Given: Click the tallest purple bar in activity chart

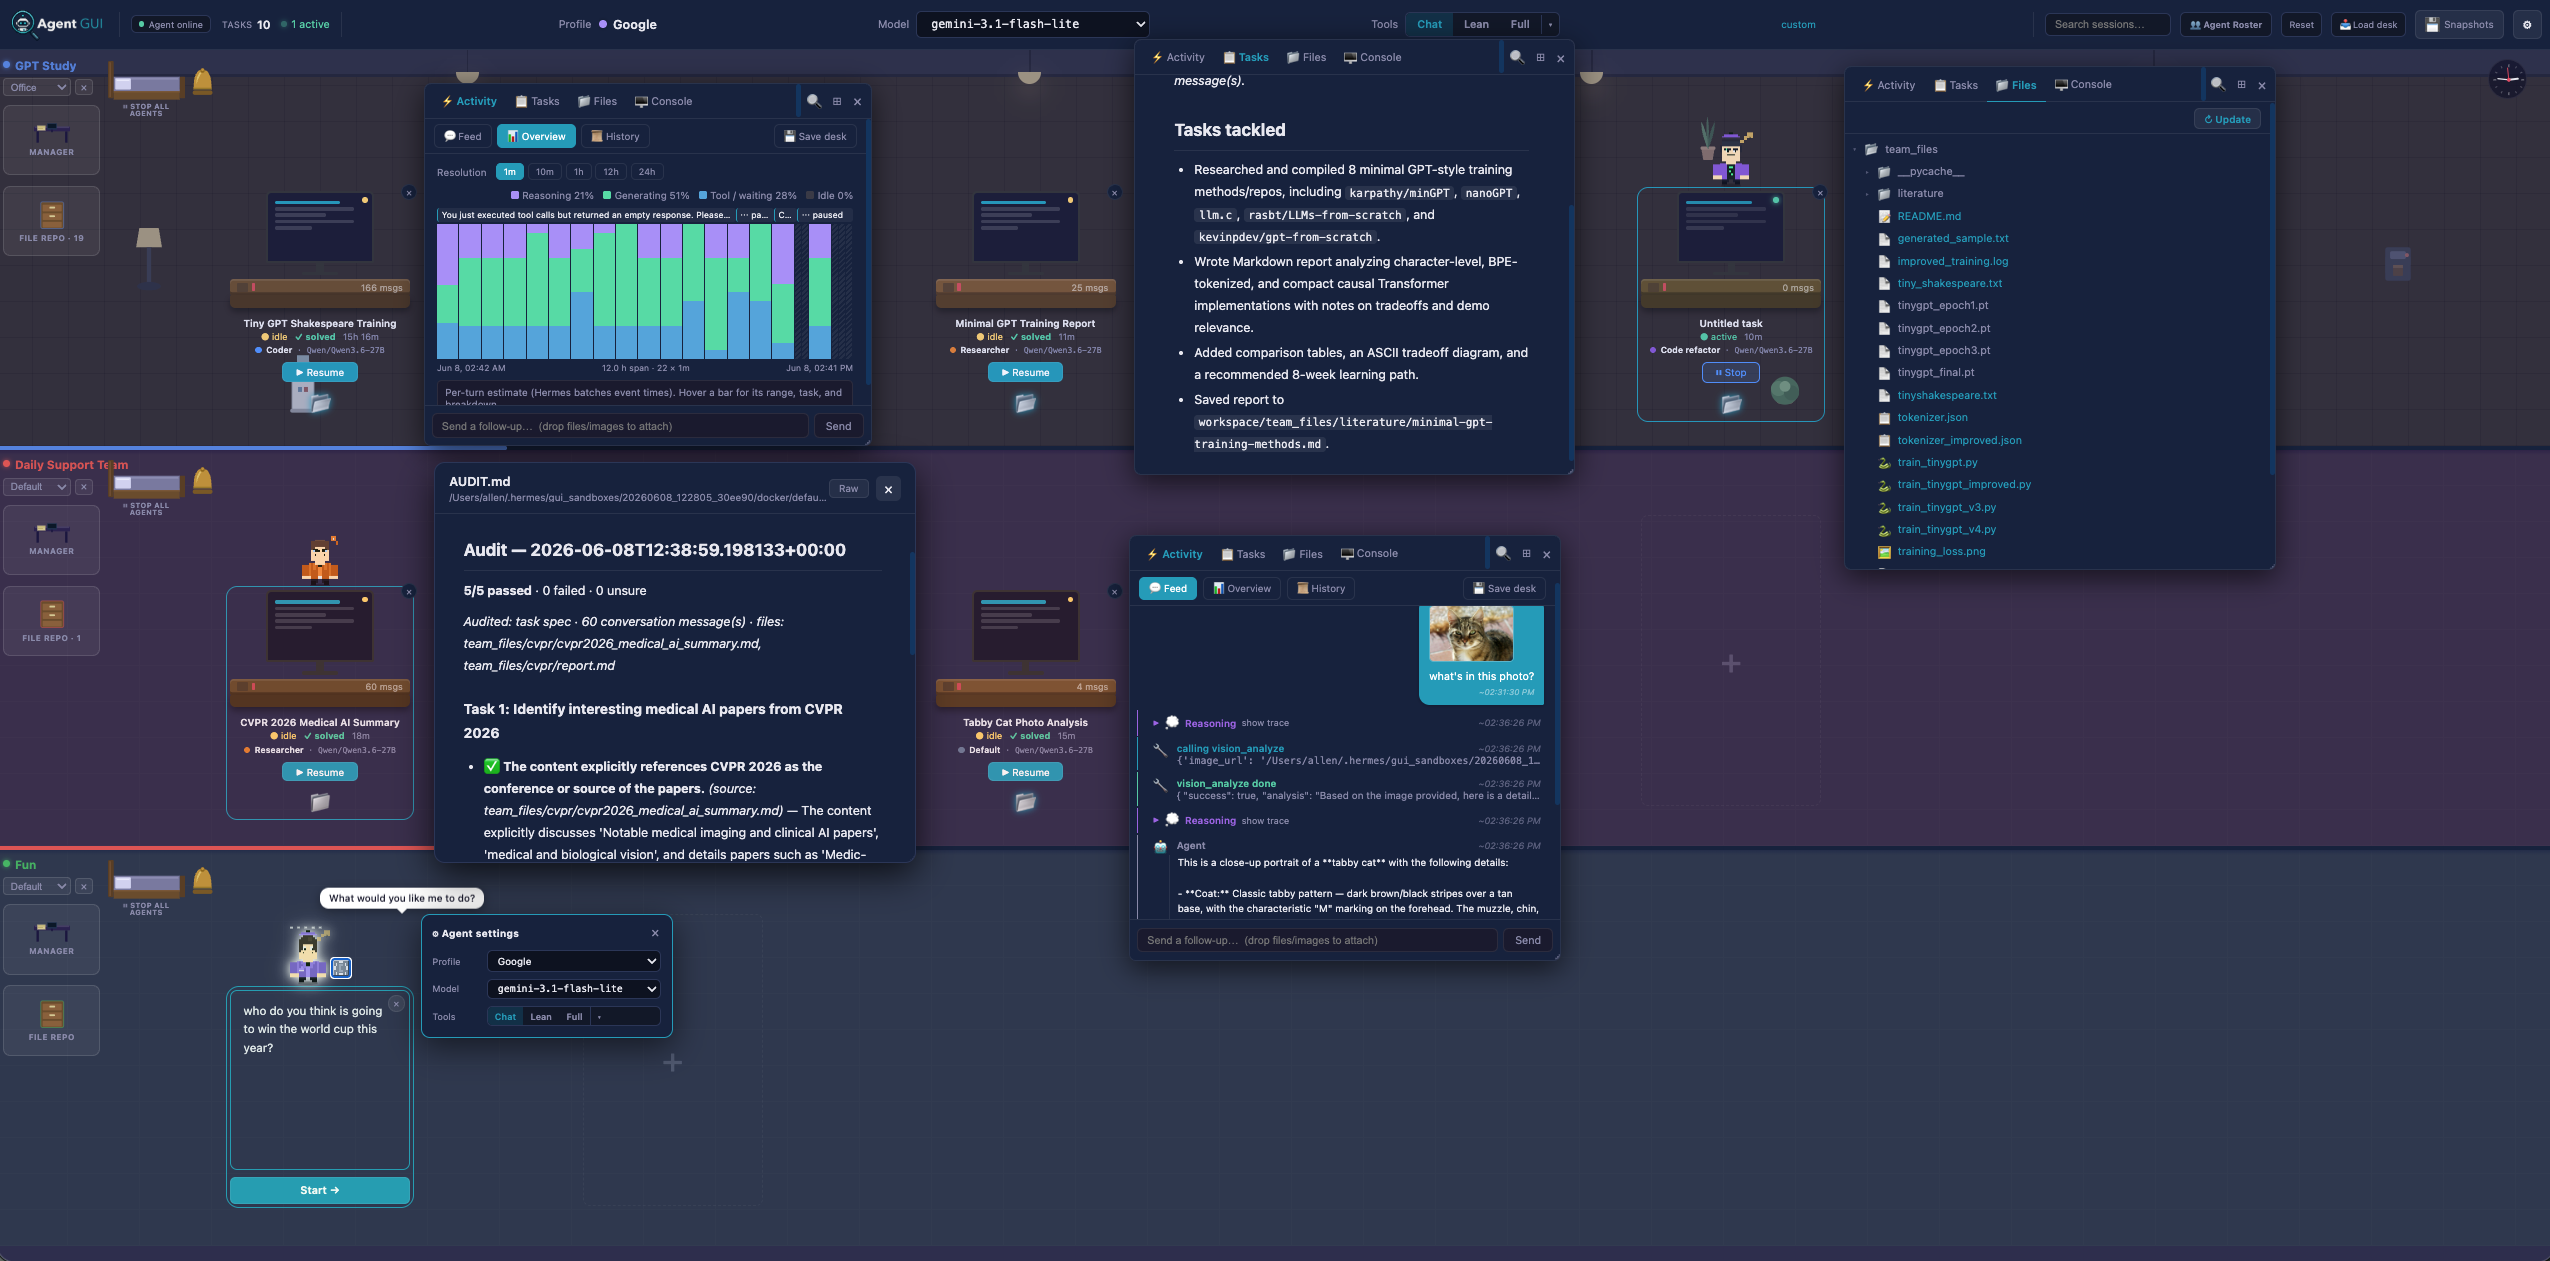Looking at the screenshot, I should 447,255.
